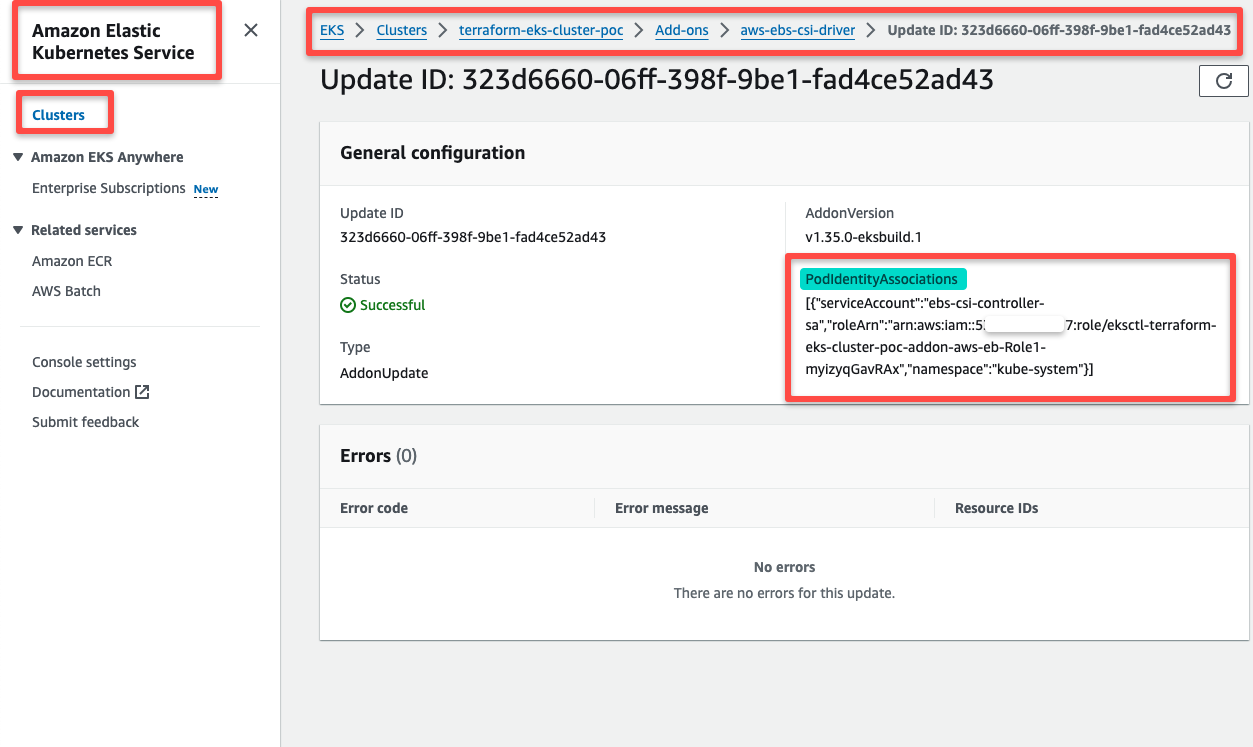The height and width of the screenshot is (747, 1253).
Task: Open Clusters from the breadcrumb trail
Action: (x=401, y=31)
